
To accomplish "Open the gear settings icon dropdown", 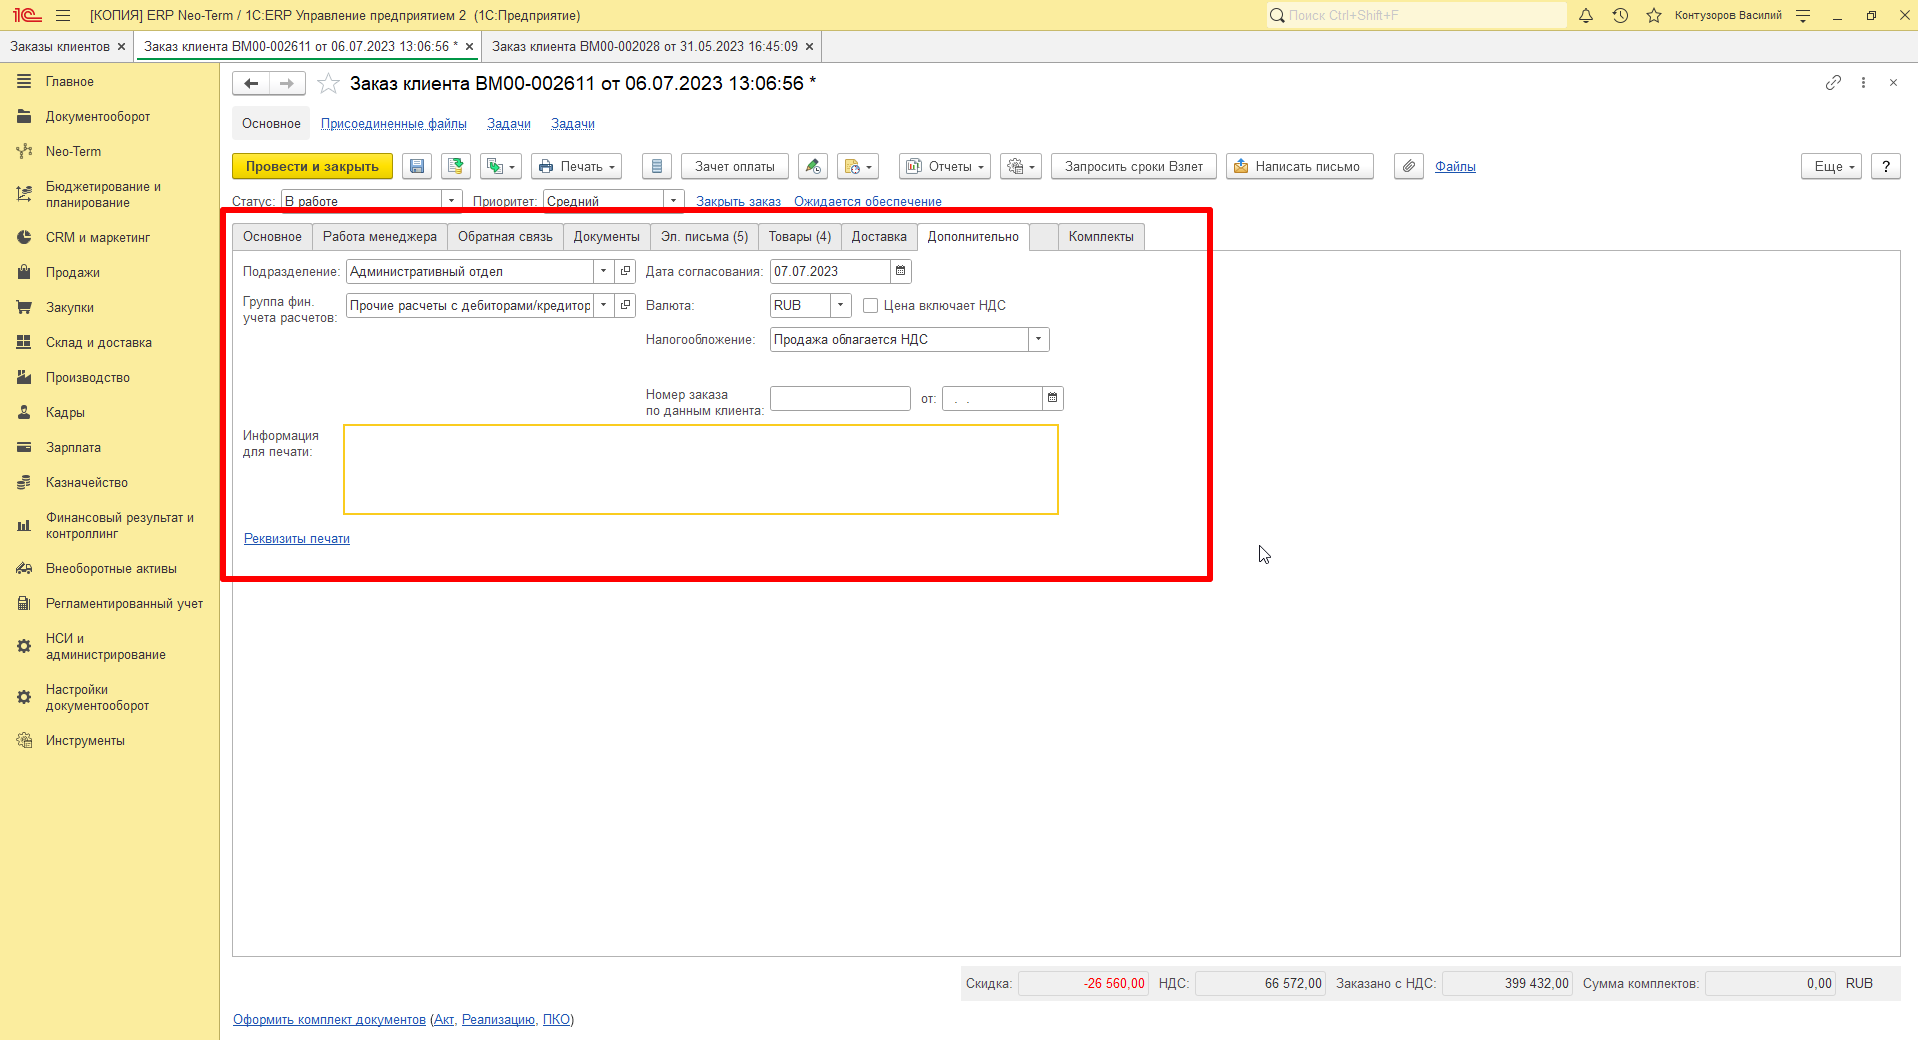I will [1021, 167].
